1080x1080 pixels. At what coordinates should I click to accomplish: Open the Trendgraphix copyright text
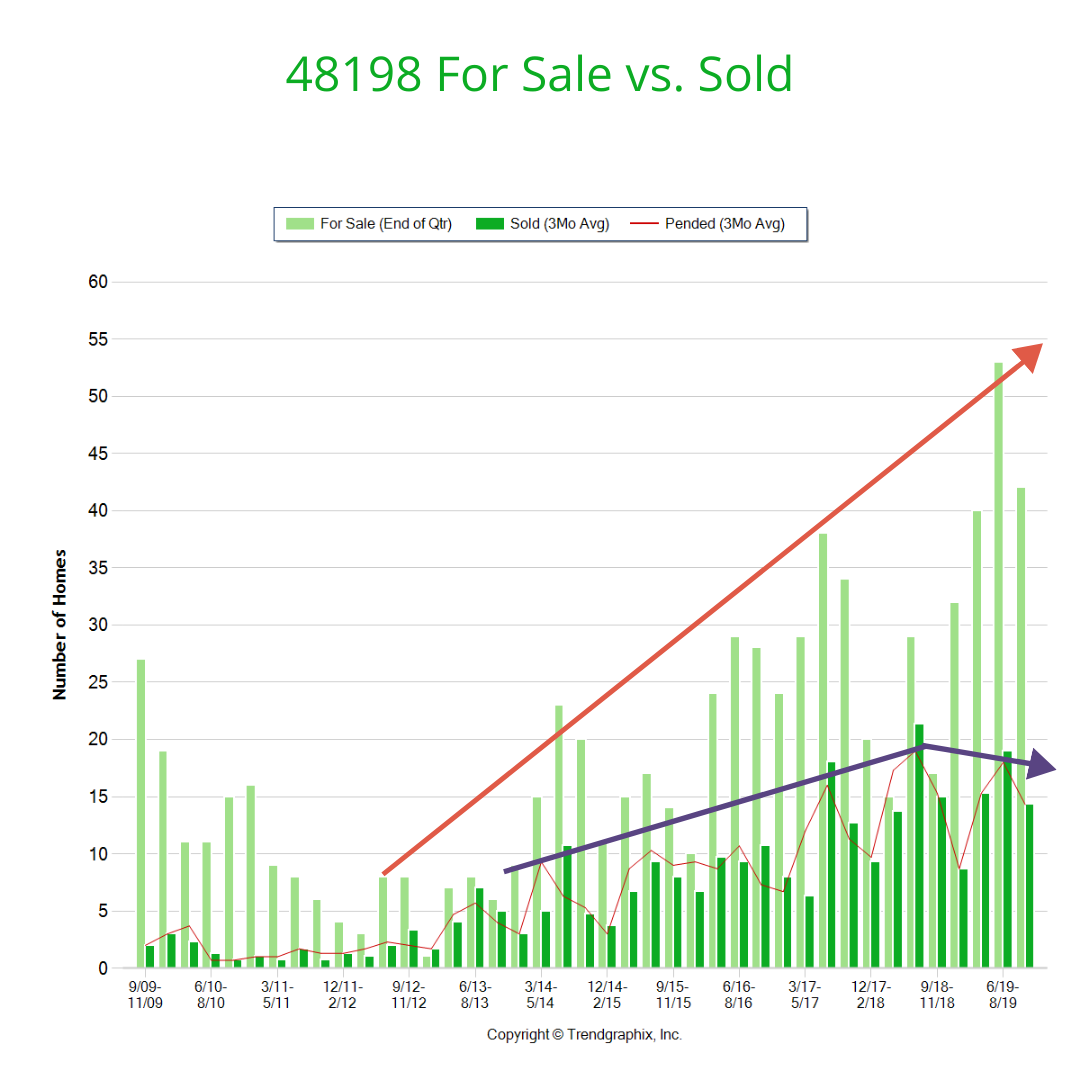point(584,1034)
